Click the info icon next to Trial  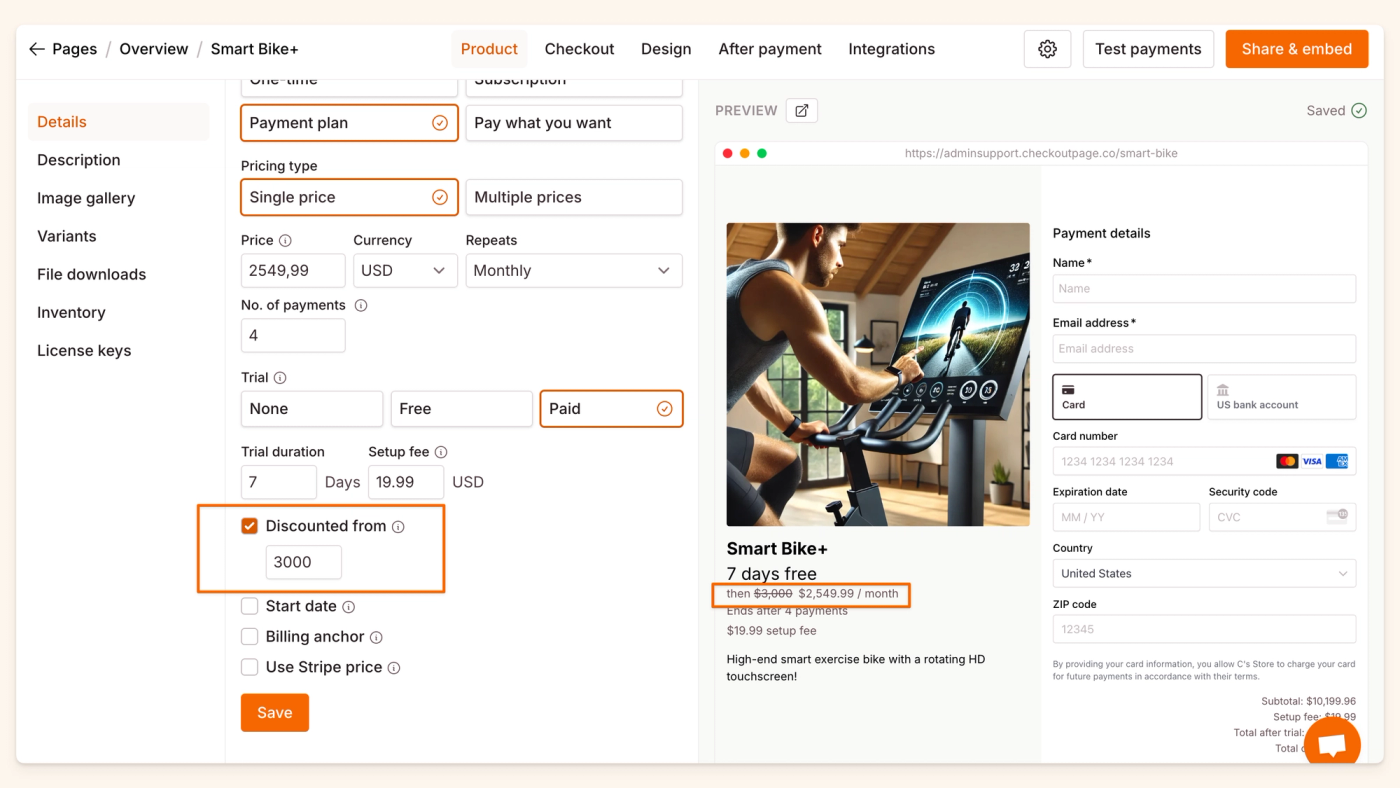(x=280, y=378)
